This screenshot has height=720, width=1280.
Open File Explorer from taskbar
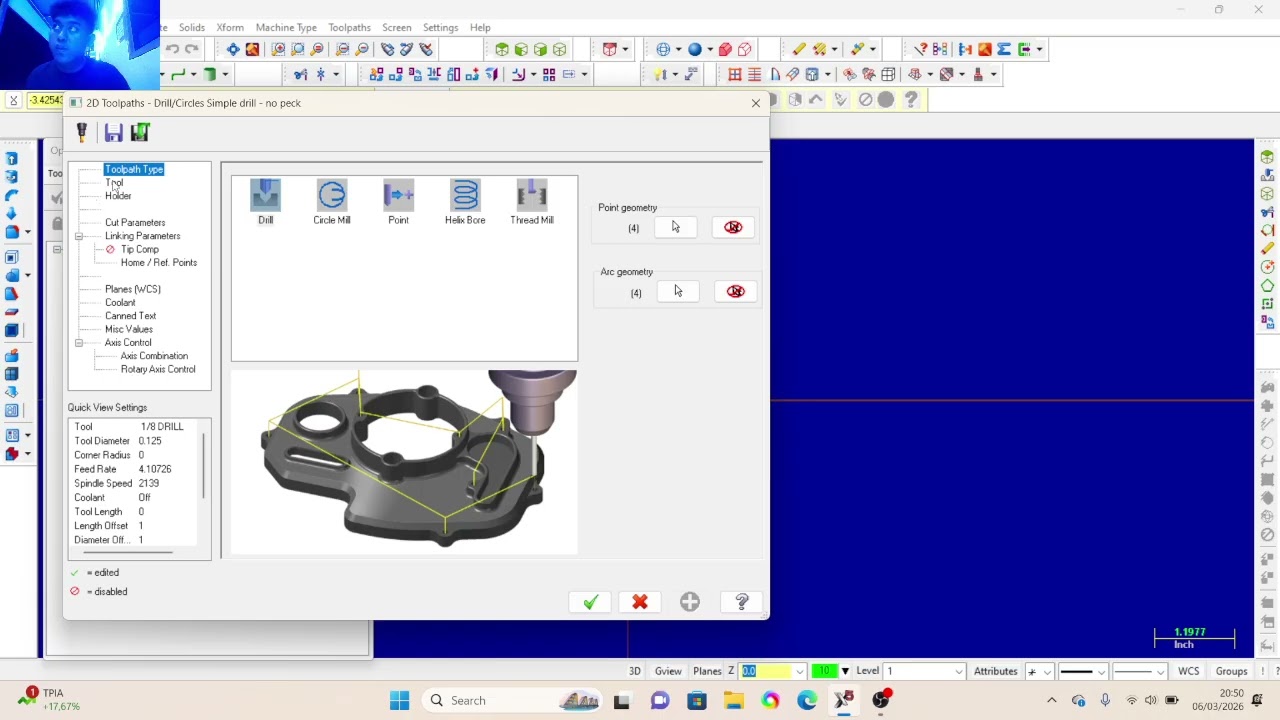[733, 700]
